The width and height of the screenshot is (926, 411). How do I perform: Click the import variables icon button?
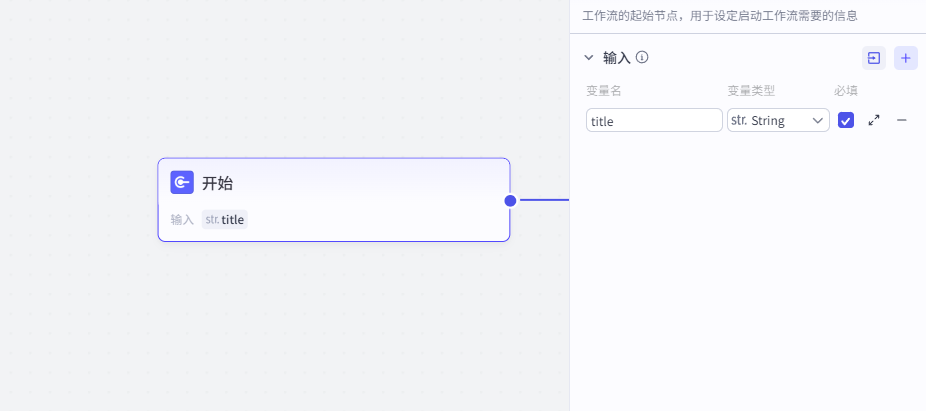click(x=874, y=58)
